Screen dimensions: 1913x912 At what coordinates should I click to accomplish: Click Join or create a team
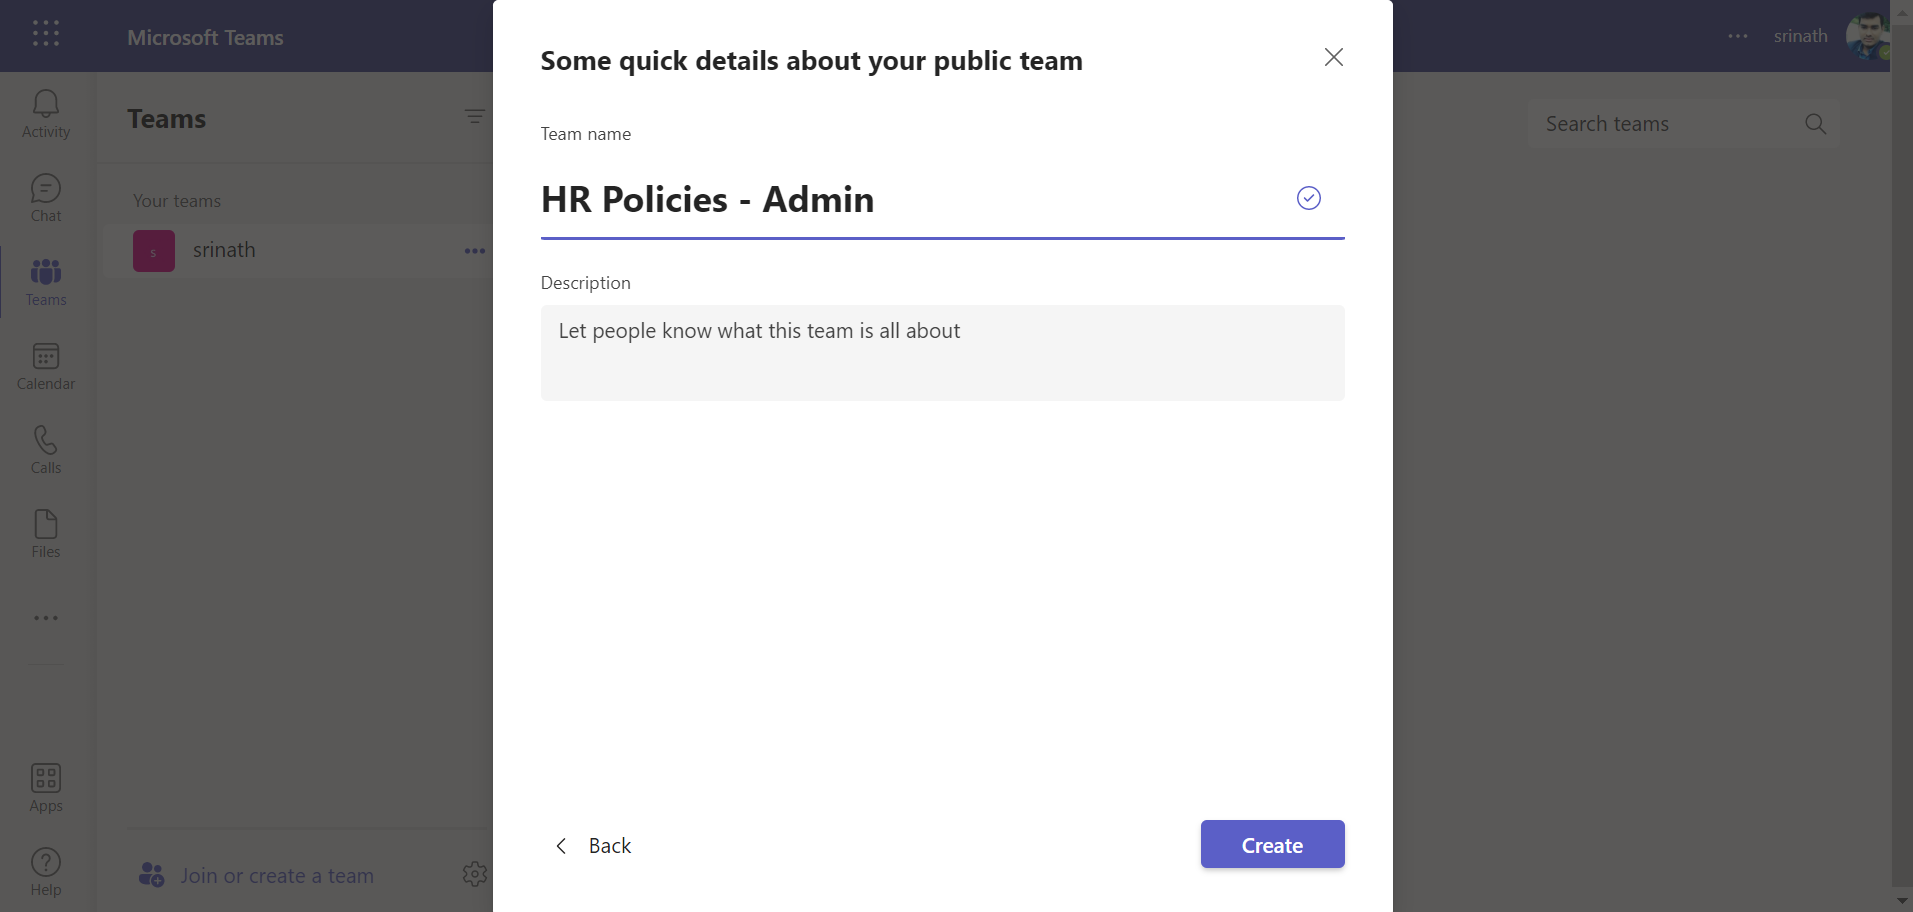click(x=276, y=876)
